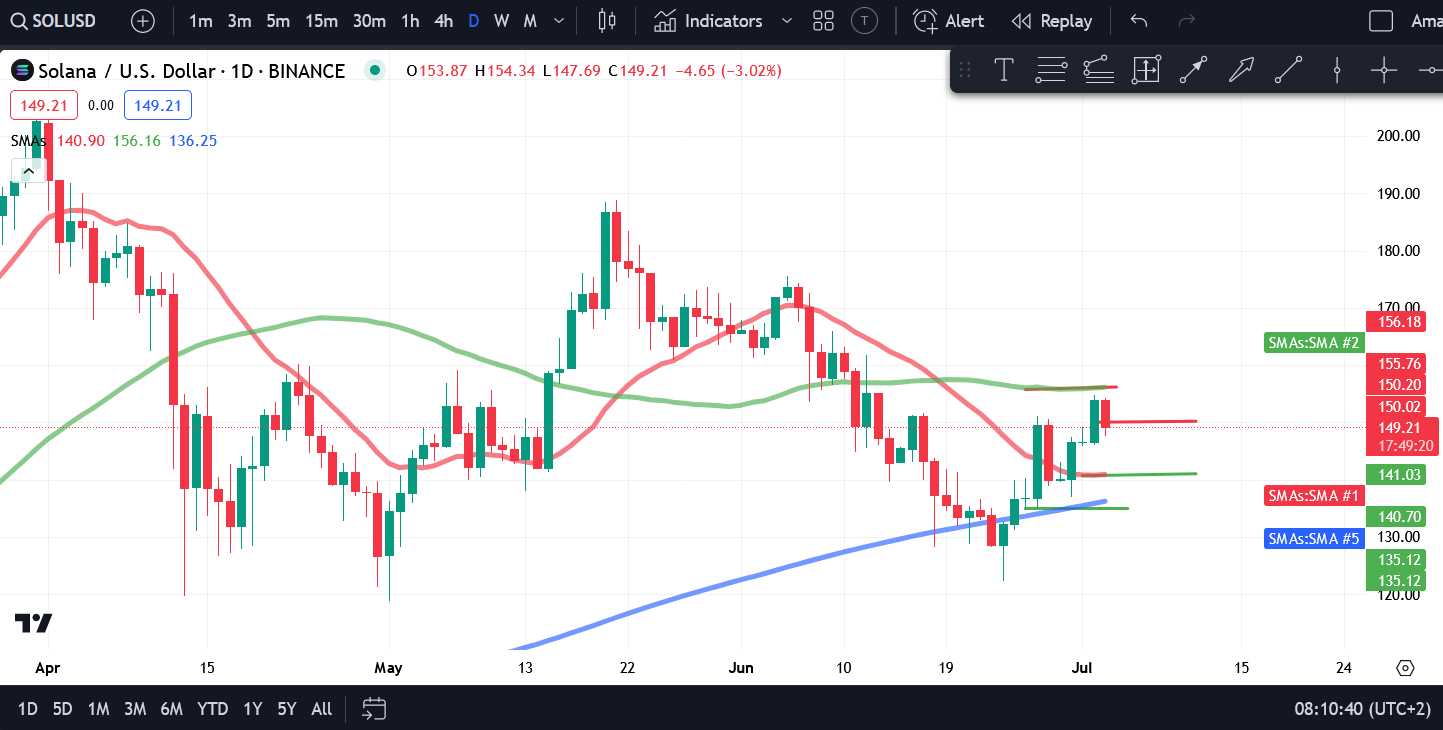Image resolution: width=1443 pixels, height=730 pixels.
Task: Click the plus icon to compare symbols
Action: click(143, 21)
